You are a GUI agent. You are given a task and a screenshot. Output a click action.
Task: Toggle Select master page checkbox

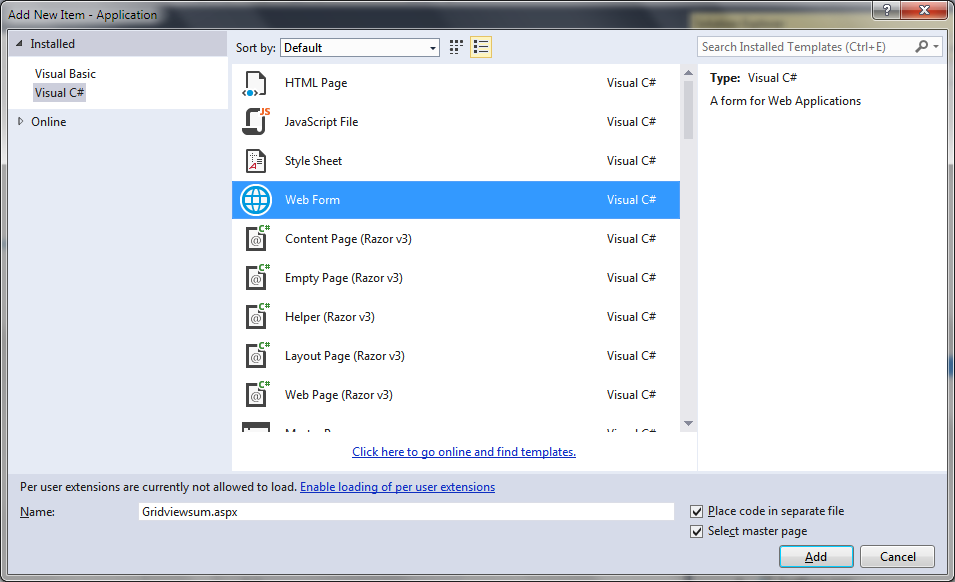tap(696, 531)
